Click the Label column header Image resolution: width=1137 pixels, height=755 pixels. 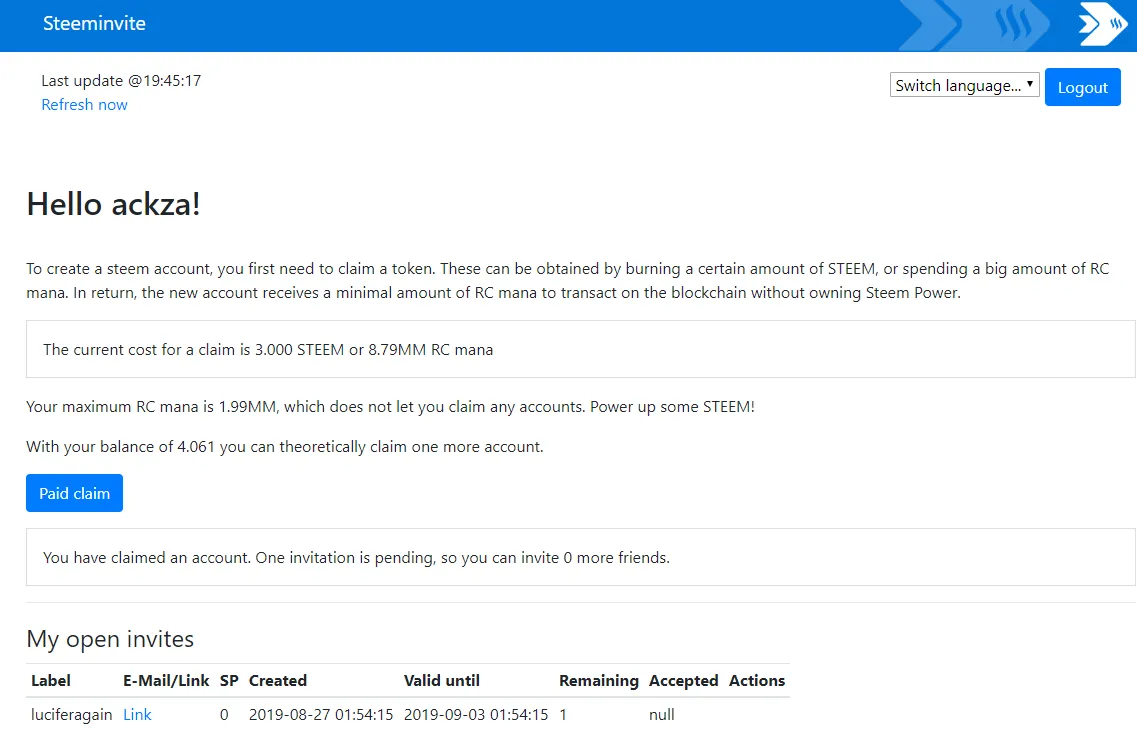51,680
